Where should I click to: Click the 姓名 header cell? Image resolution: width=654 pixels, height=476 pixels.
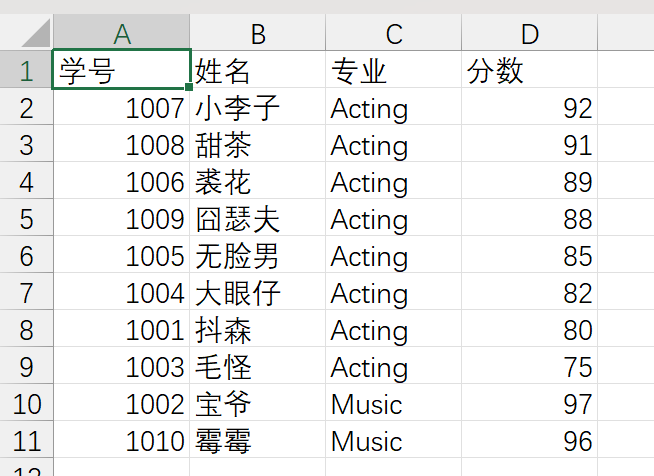[x=258, y=71]
